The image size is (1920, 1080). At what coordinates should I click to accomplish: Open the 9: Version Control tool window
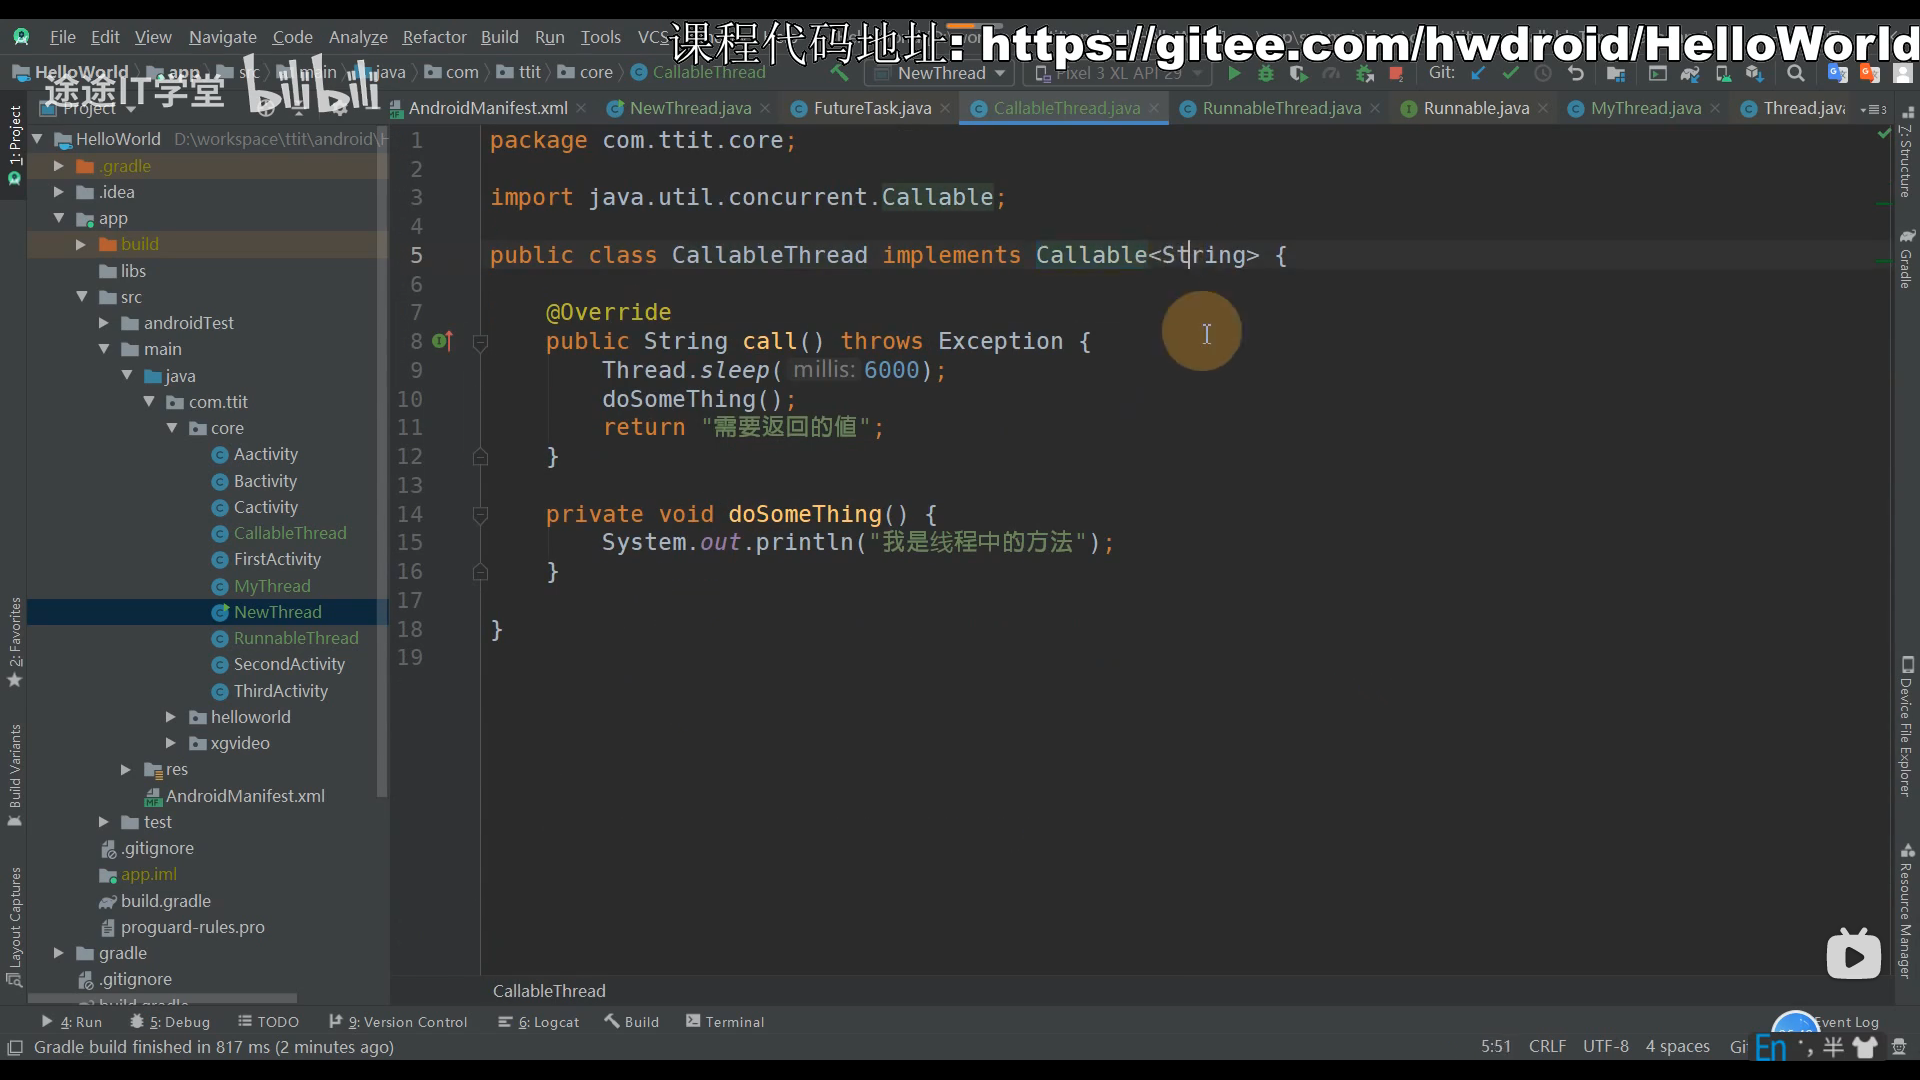tap(398, 1022)
